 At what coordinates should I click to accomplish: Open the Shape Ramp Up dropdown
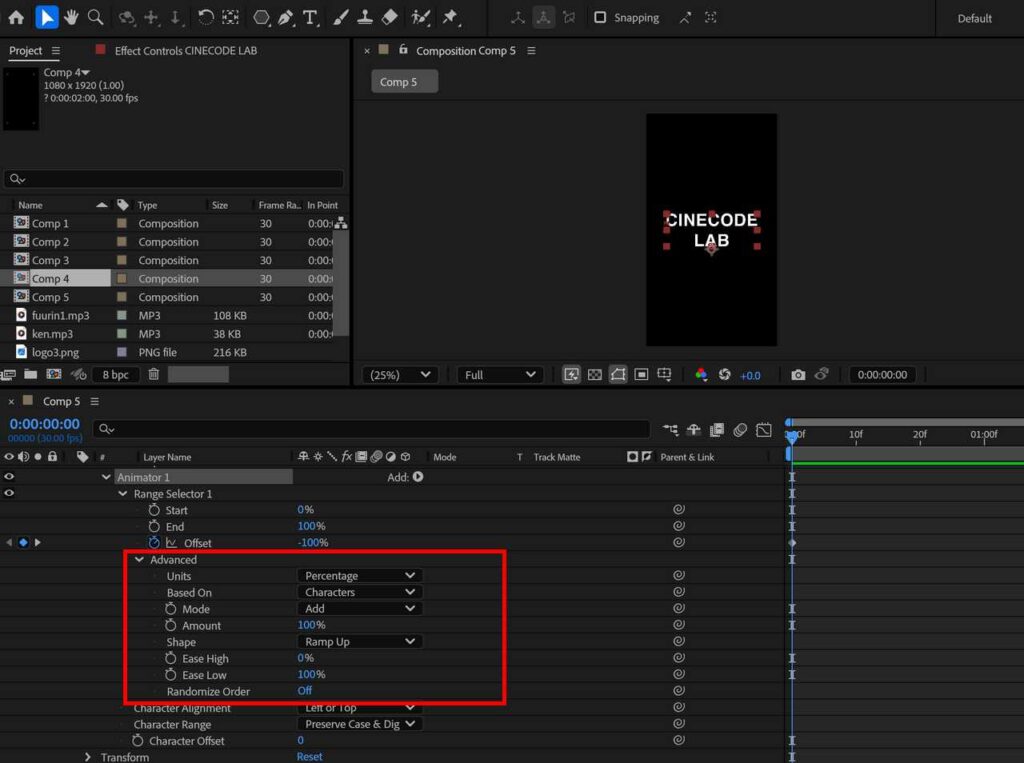click(x=360, y=641)
